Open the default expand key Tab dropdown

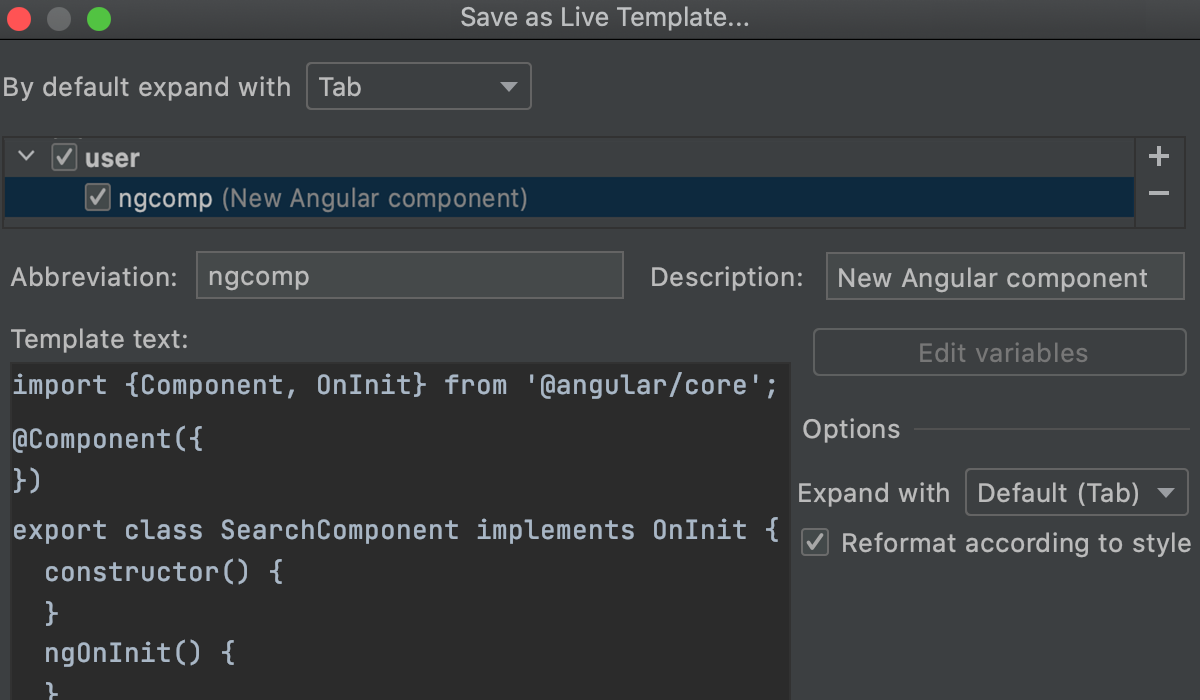point(418,87)
